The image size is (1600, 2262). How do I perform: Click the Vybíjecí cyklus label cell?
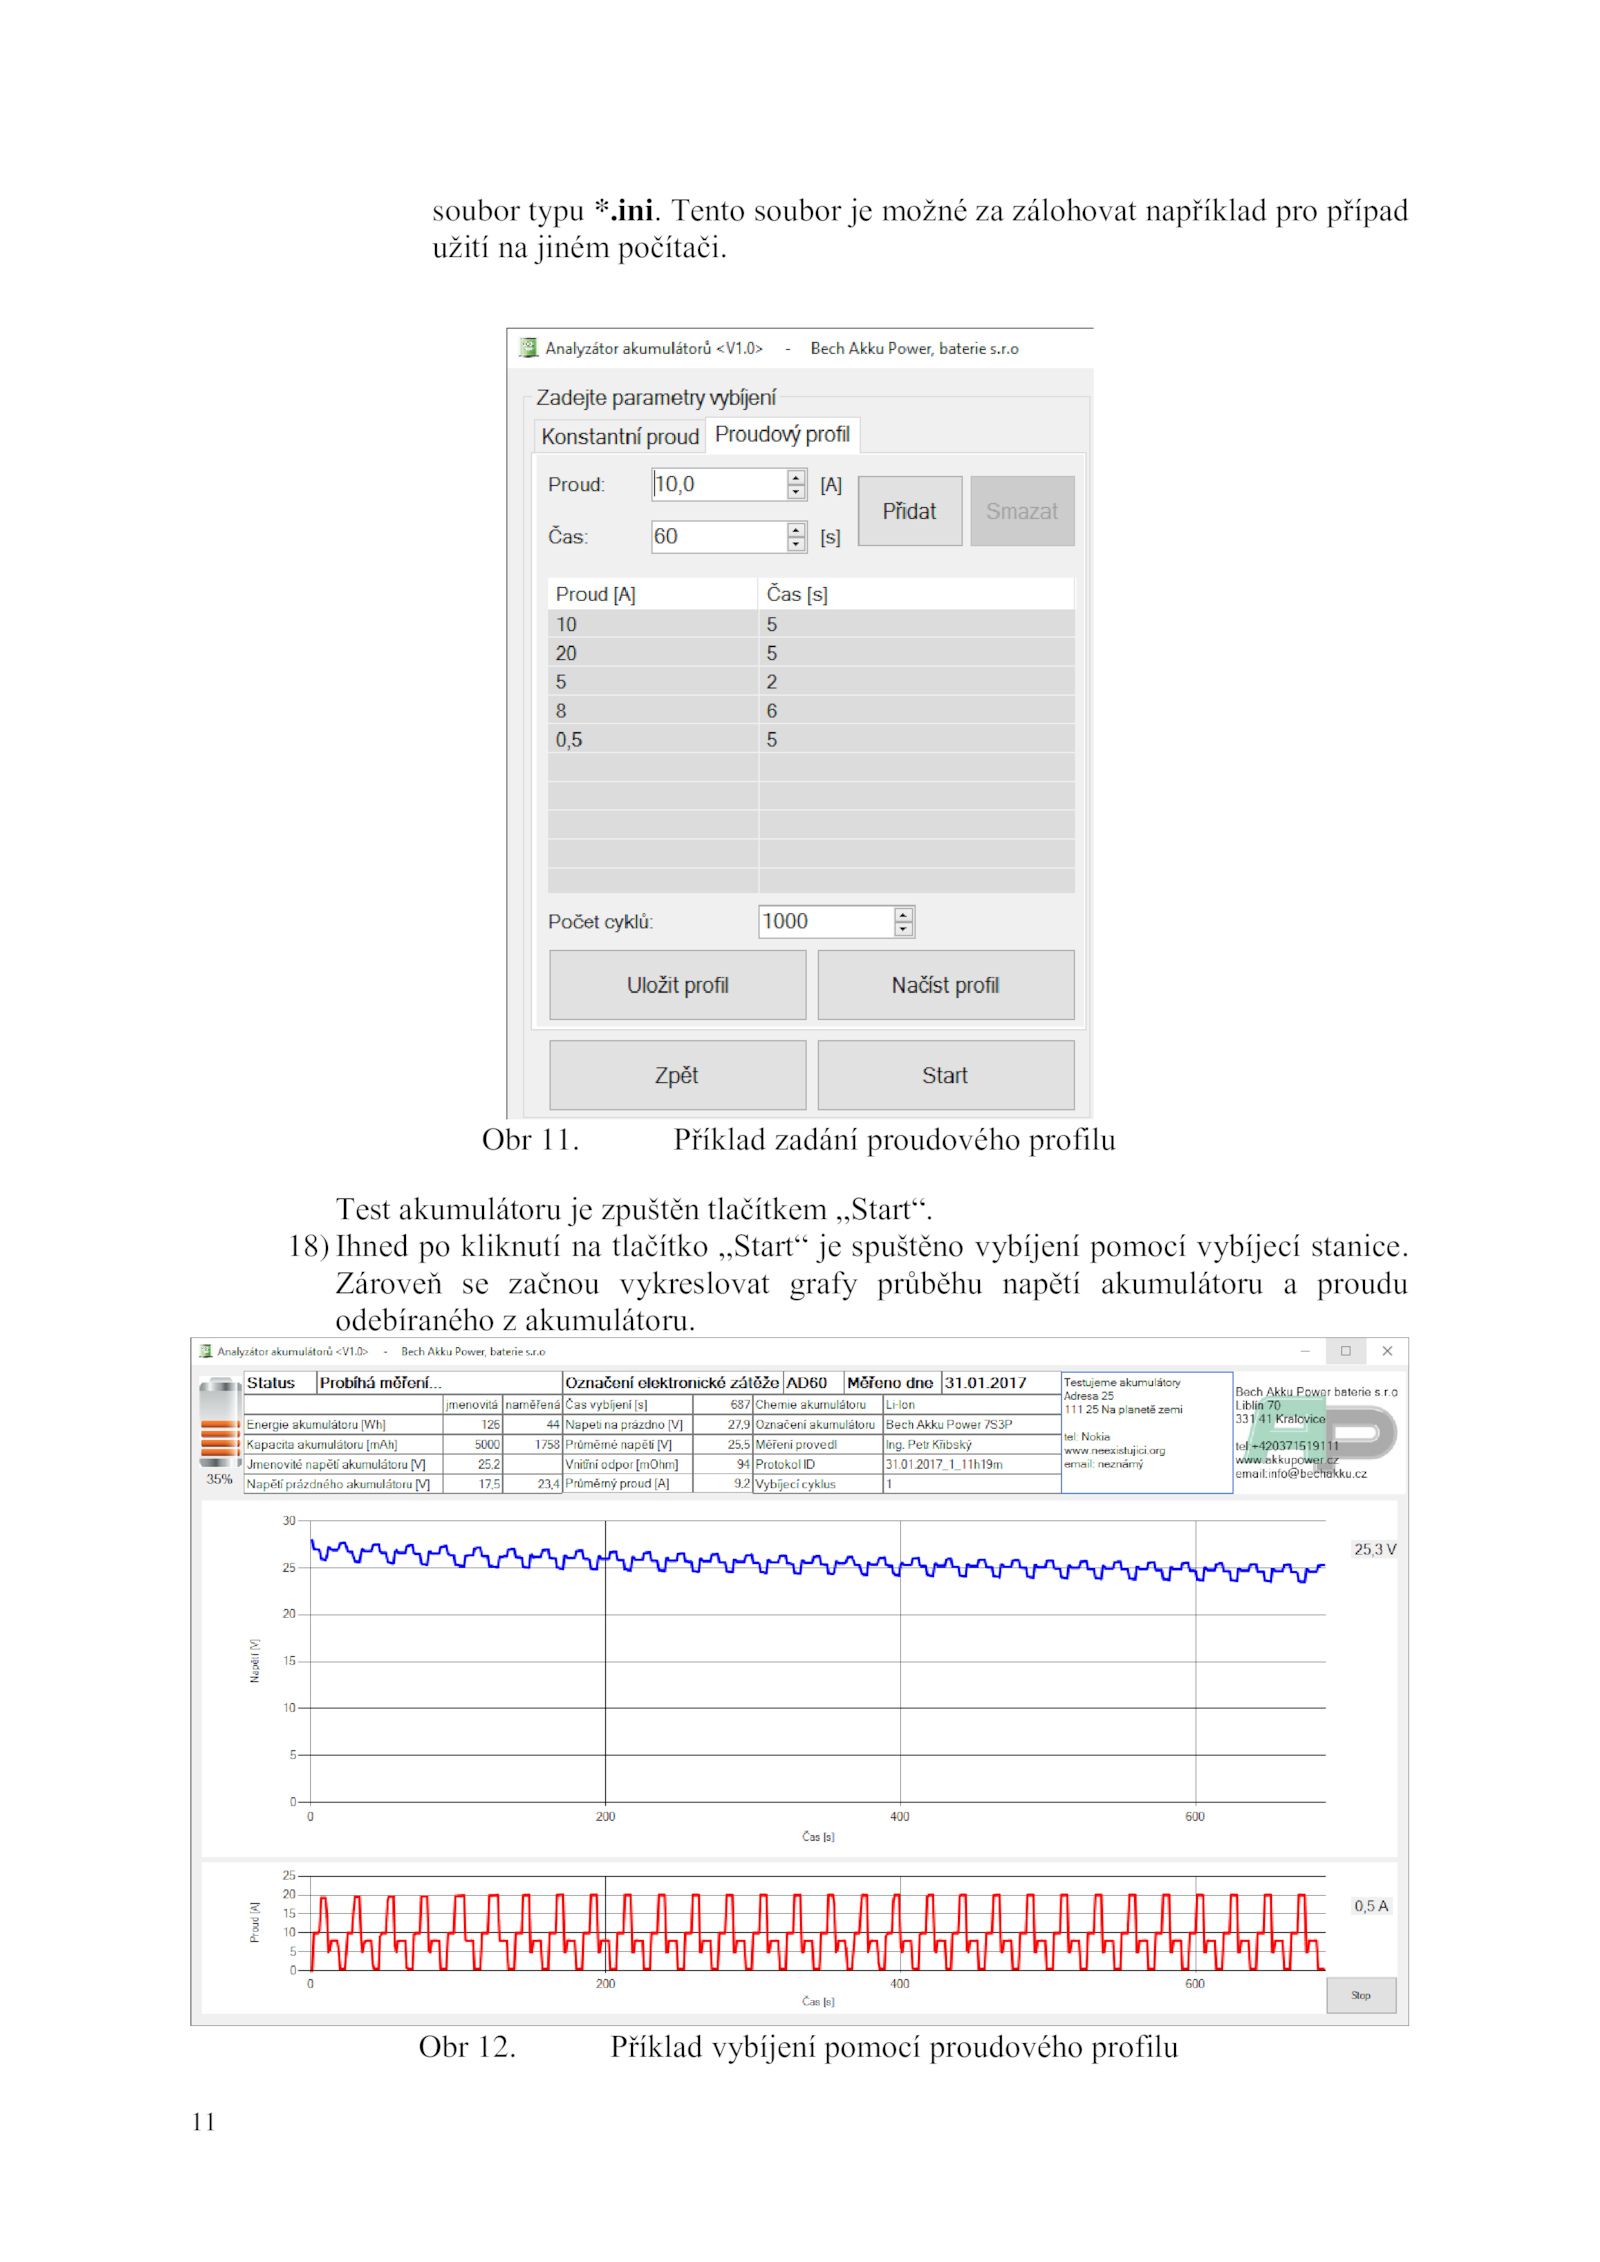pyautogui.click(x=817, y=1484)
